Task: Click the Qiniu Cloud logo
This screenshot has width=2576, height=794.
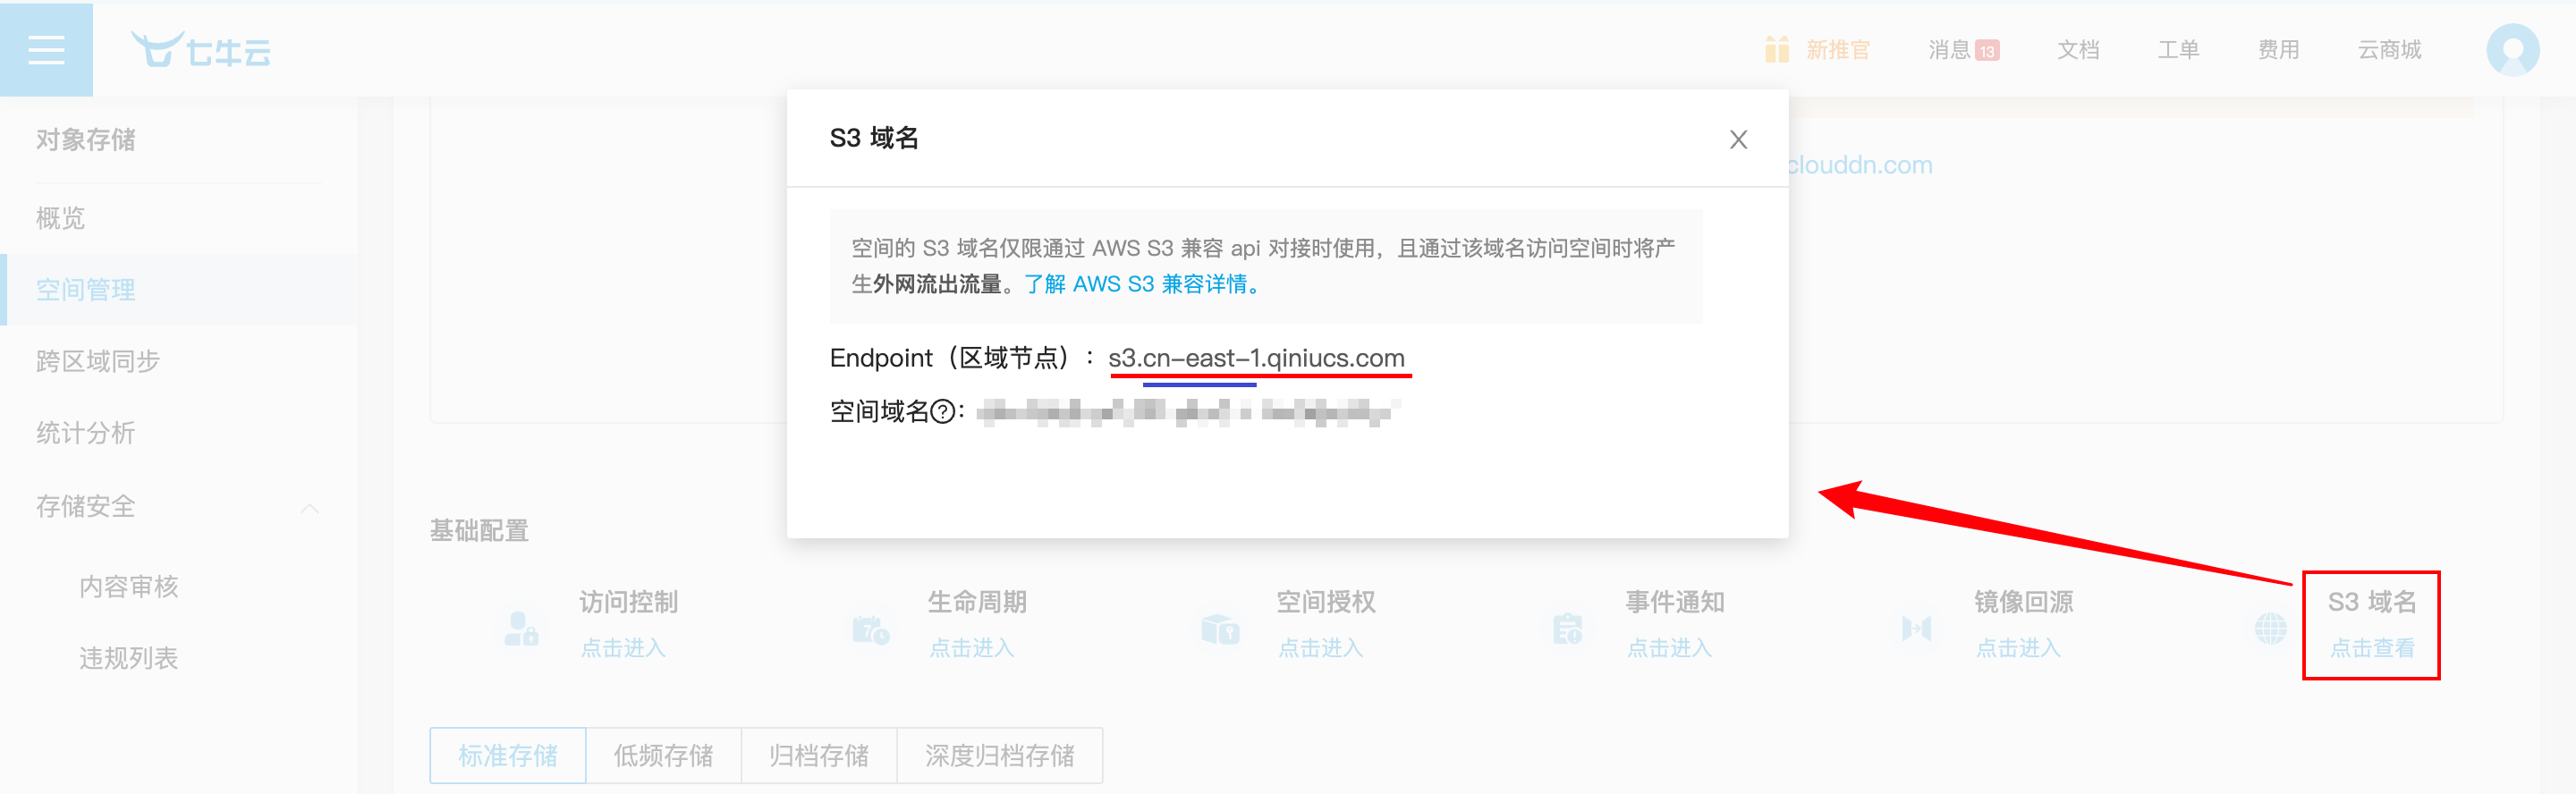Action: 201,49
